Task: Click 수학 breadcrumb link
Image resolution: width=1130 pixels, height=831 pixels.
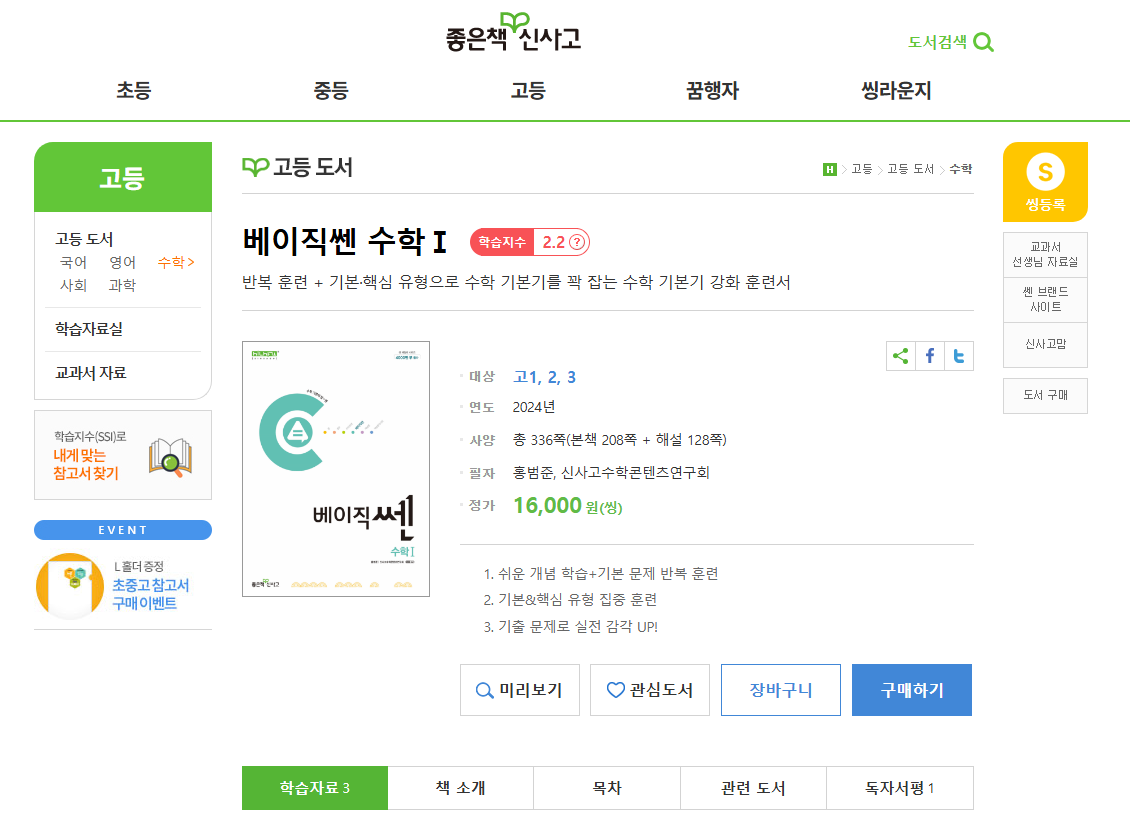Action: pyautogui.click(x=961, y=169)
